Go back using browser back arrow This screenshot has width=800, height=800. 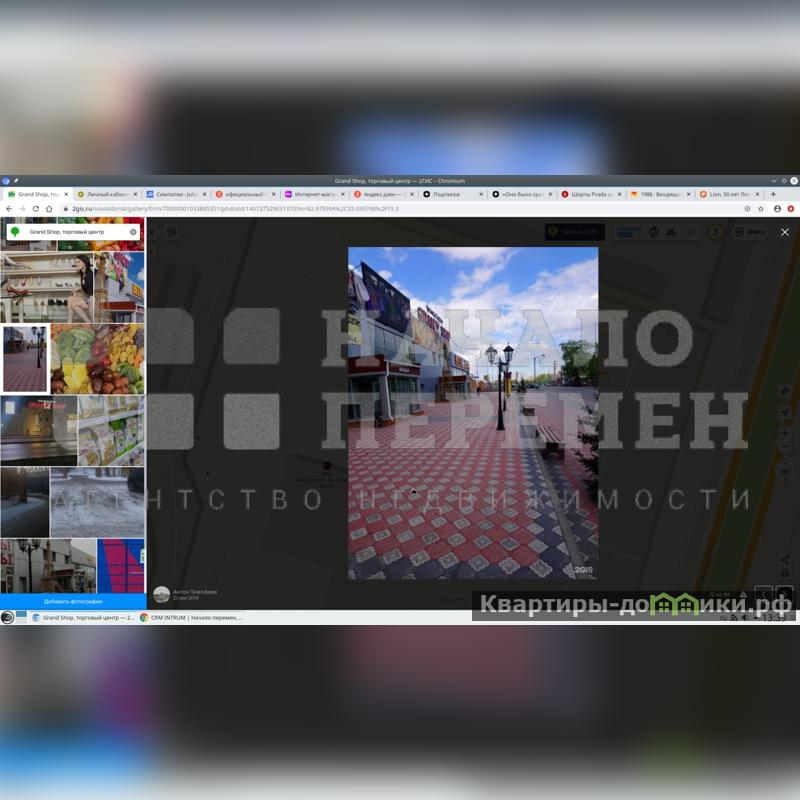(x=9, y=208)
